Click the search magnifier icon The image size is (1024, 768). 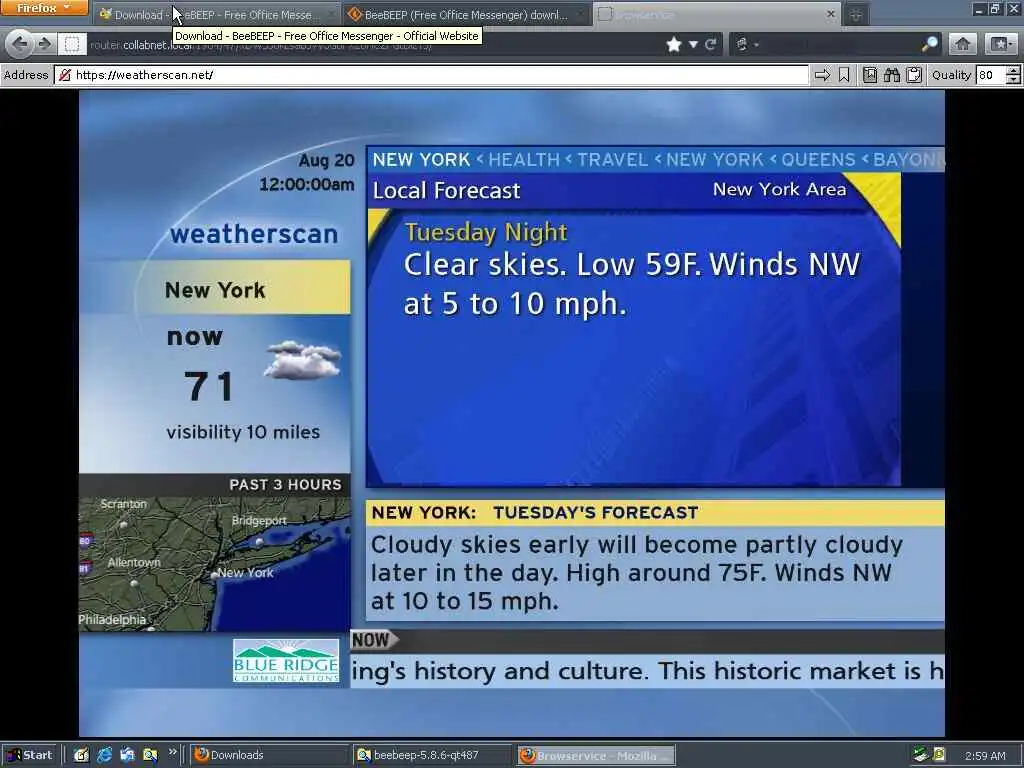(929, 44)
